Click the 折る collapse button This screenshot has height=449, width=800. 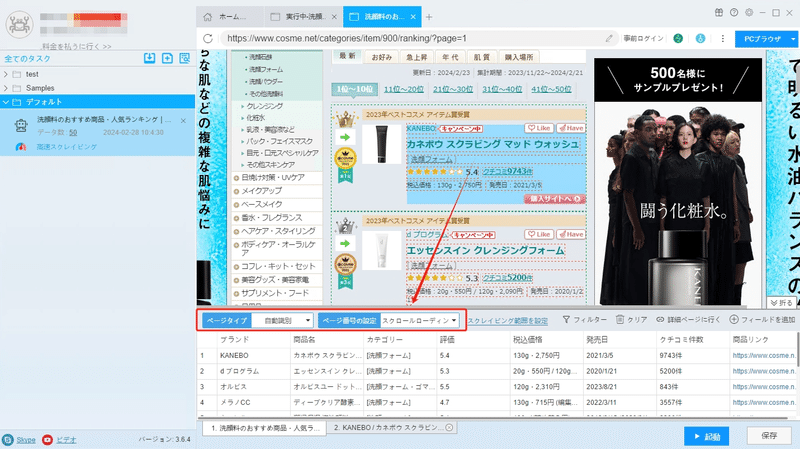coord(782,303)
